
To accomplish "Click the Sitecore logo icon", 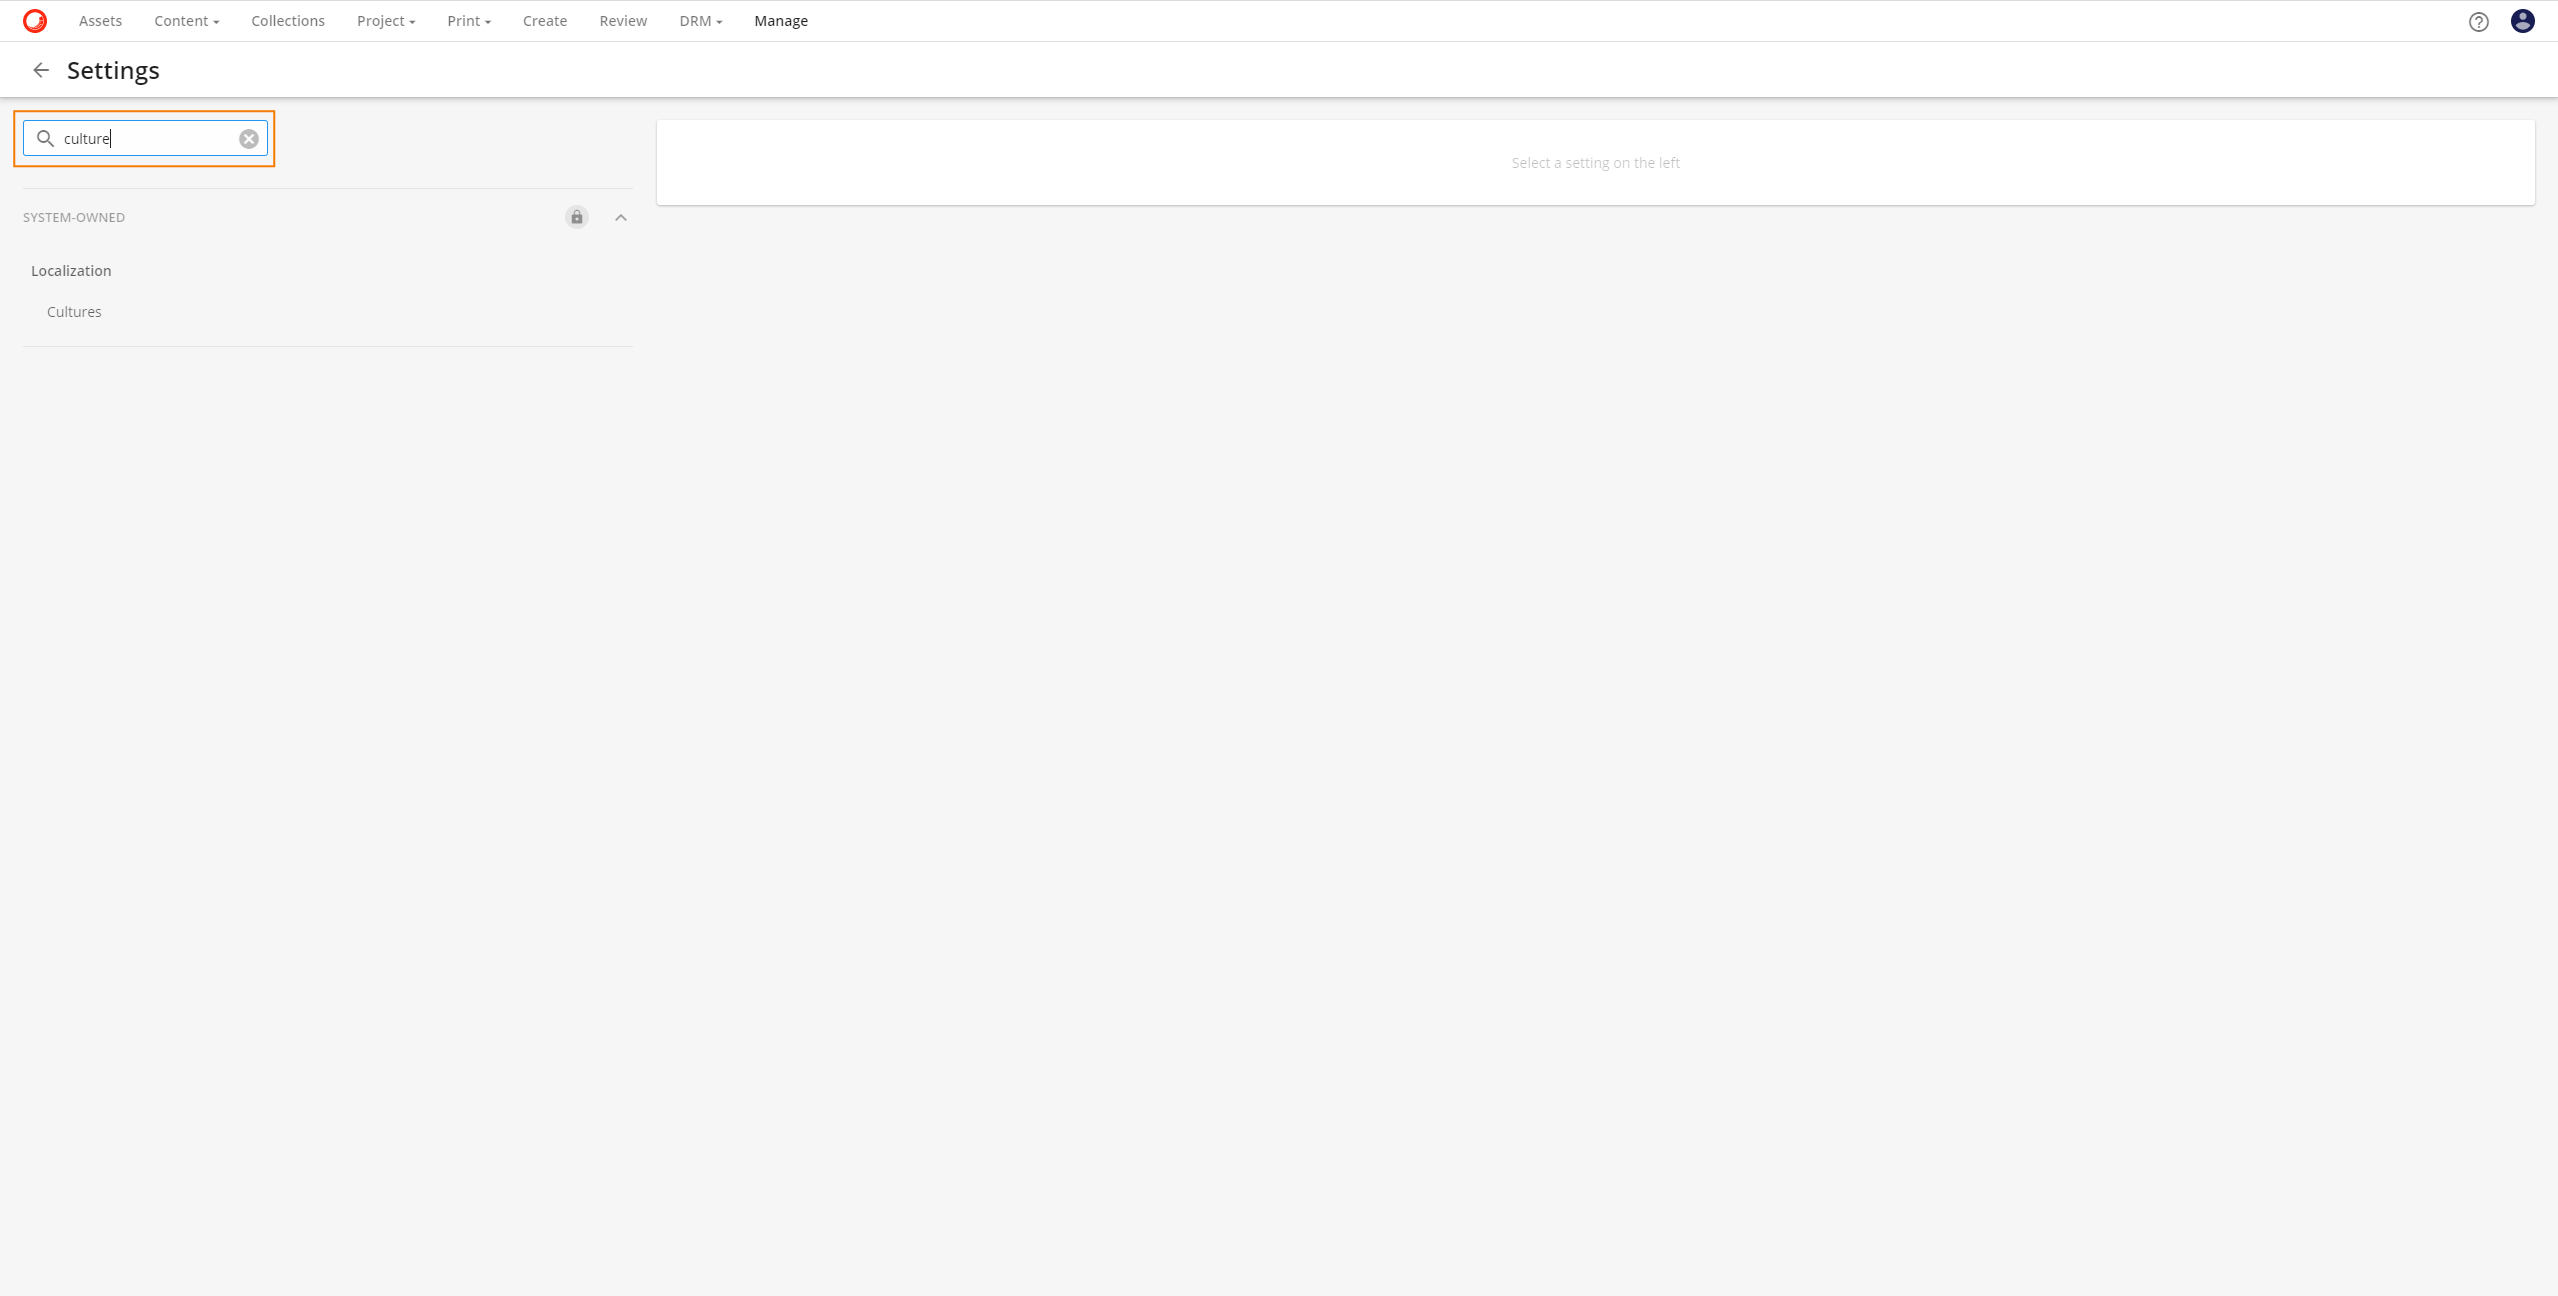I will (x=35, y=21).
